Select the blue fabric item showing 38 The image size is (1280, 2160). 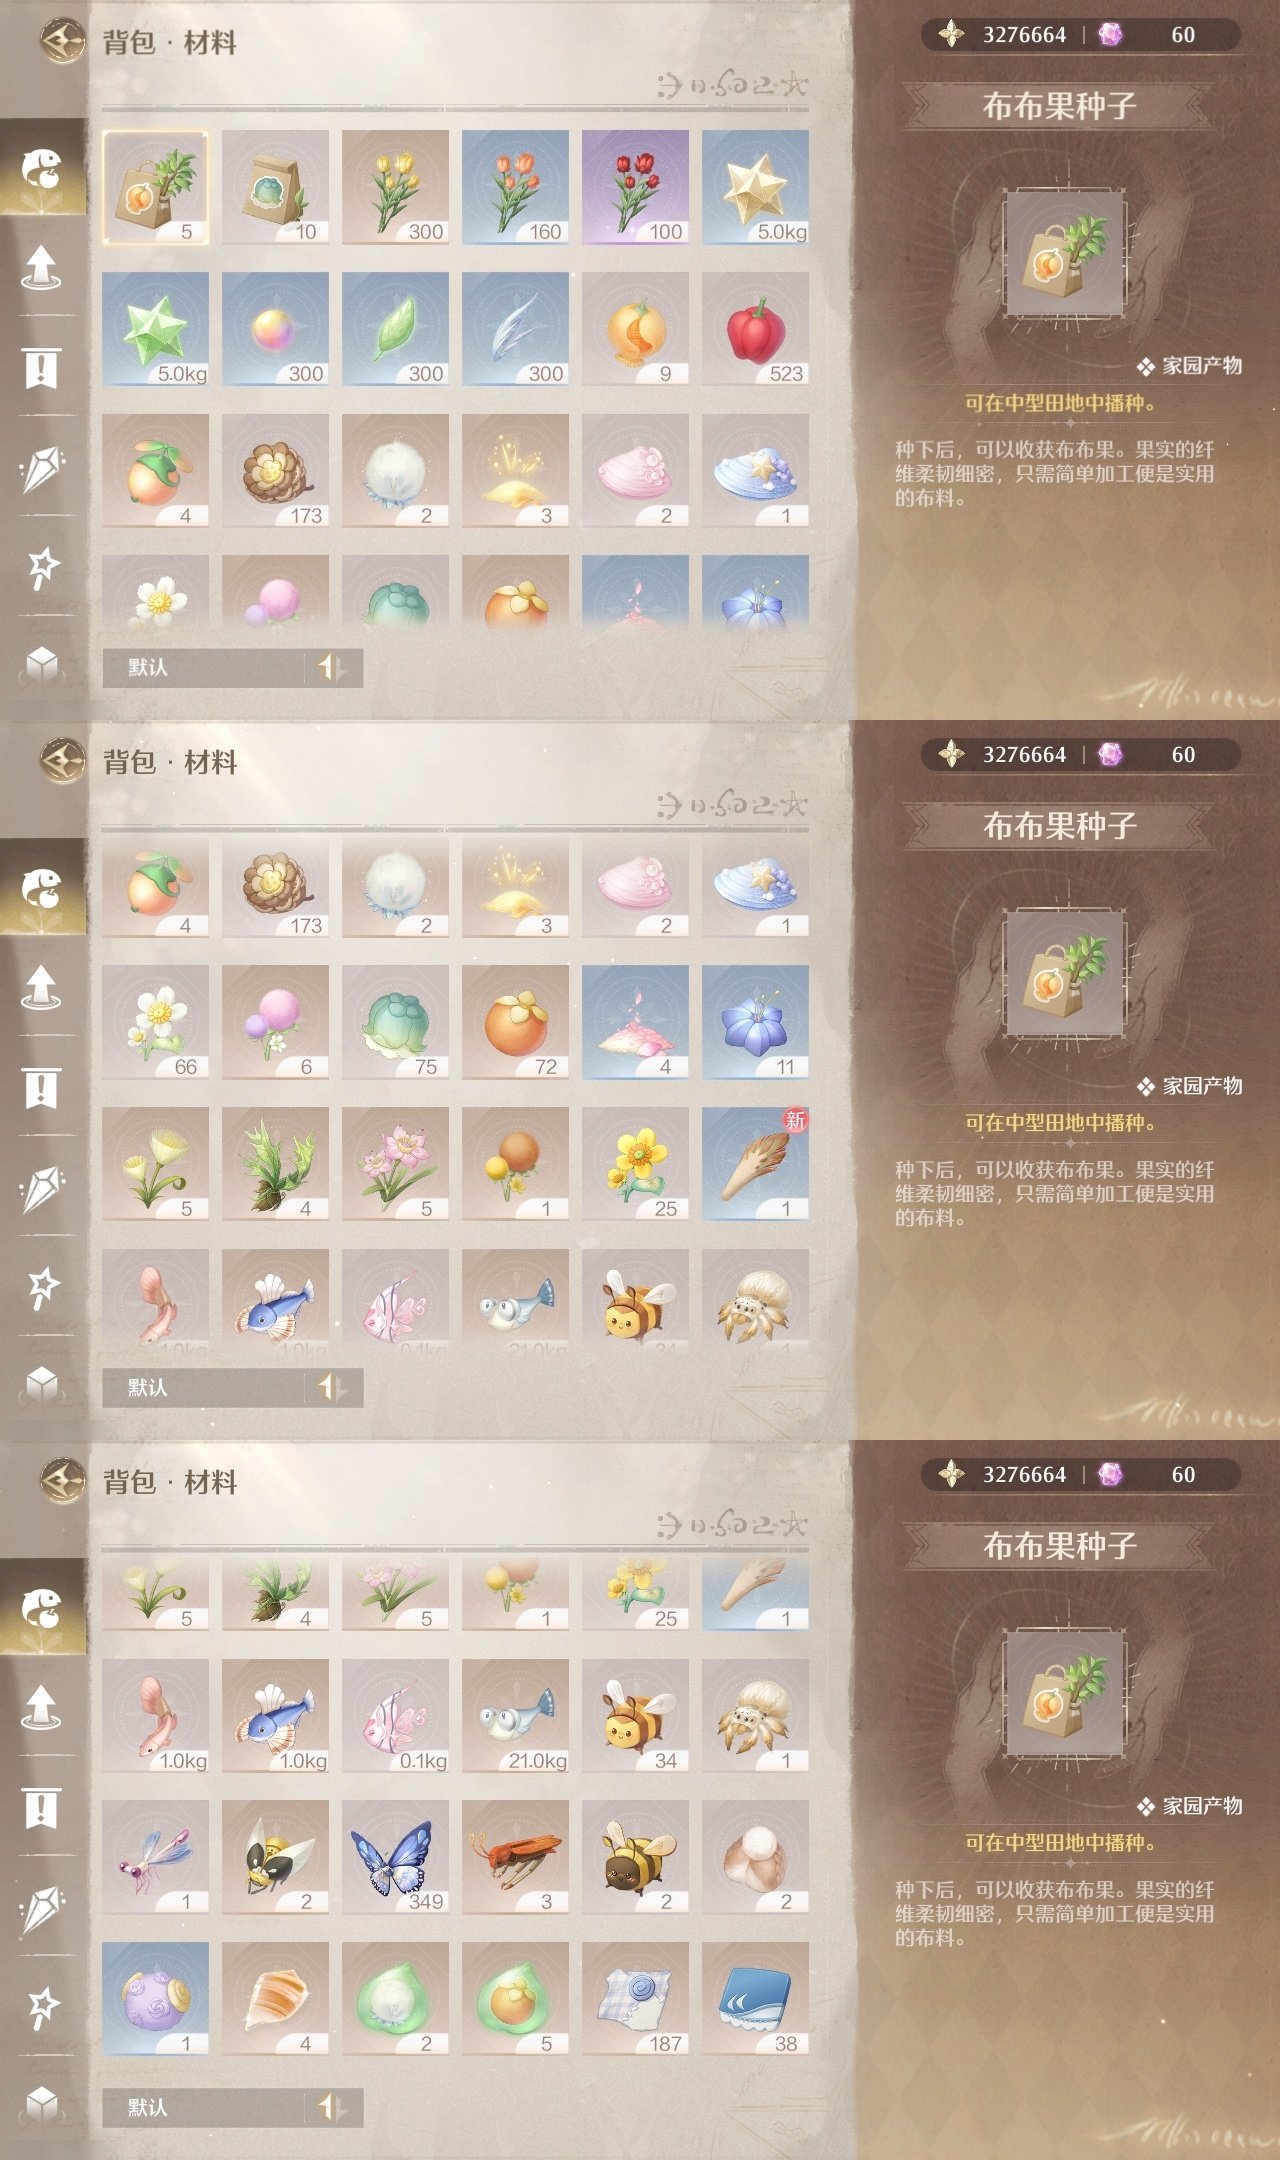tap(755, 1999)
